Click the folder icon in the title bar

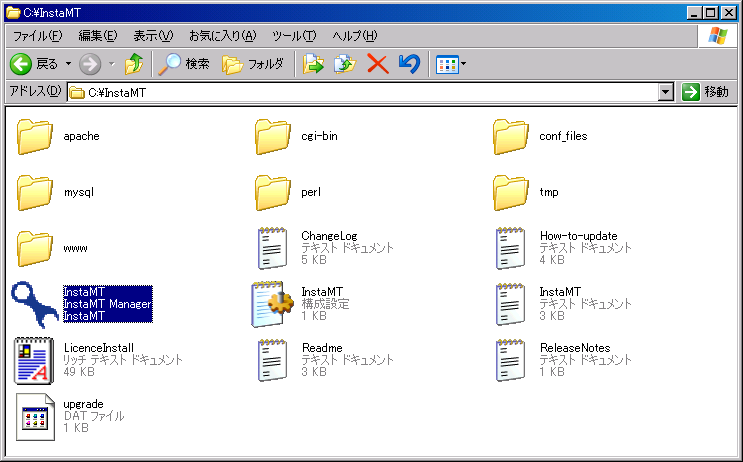(13, 12)
